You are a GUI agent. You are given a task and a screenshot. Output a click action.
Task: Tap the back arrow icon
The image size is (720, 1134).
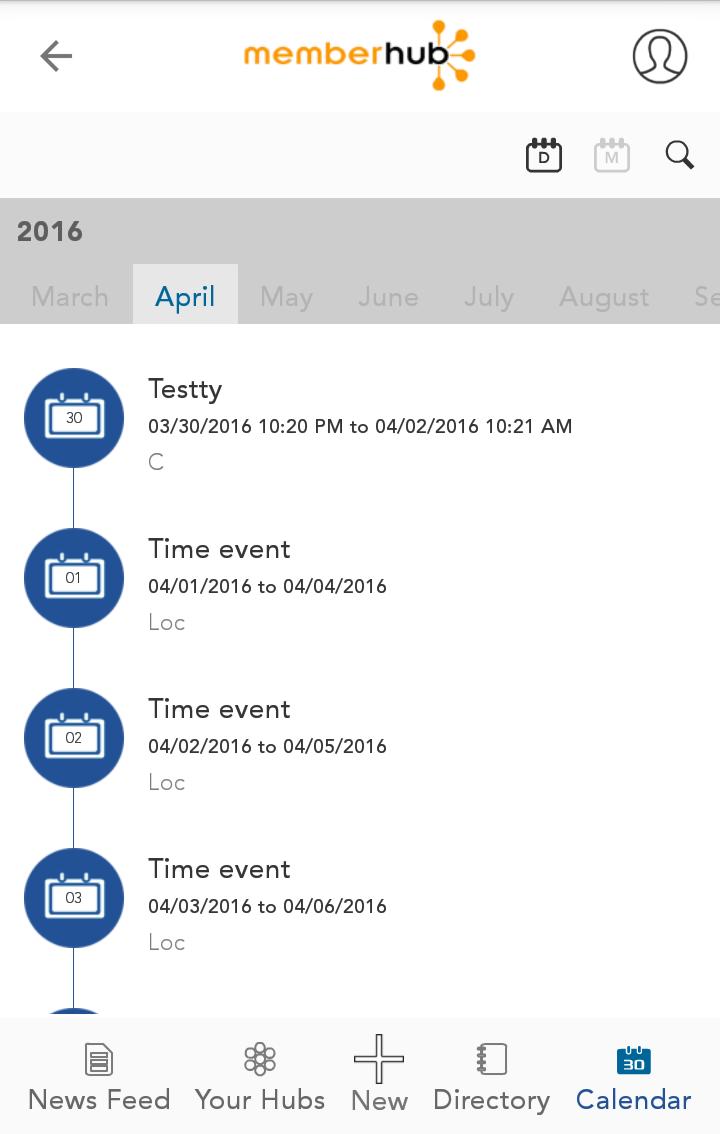tap(56, 56)
